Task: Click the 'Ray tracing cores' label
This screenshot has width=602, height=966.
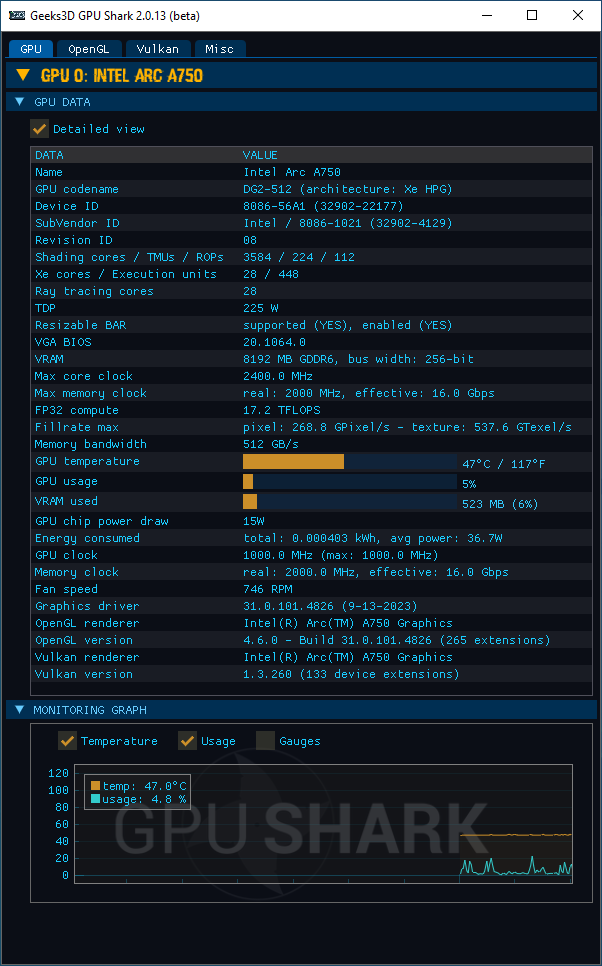Action: (x=94, y=291)
